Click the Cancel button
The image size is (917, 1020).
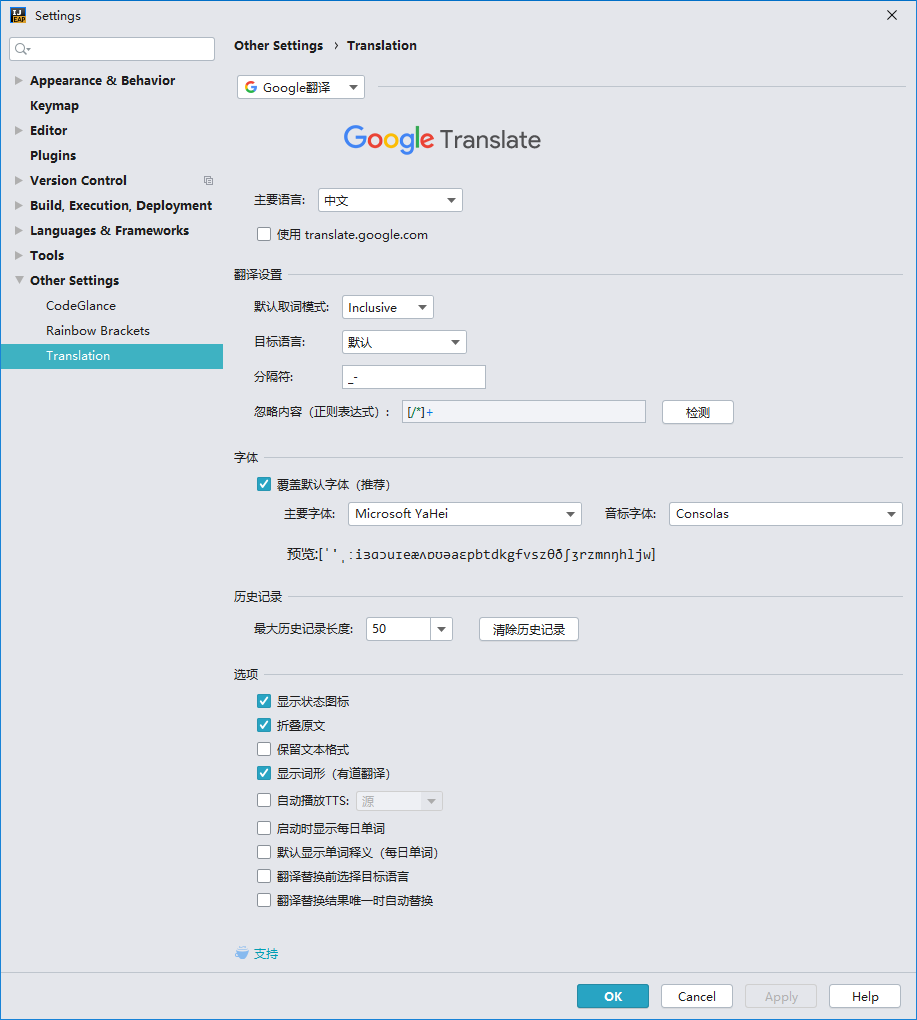[x=697, y=996]
